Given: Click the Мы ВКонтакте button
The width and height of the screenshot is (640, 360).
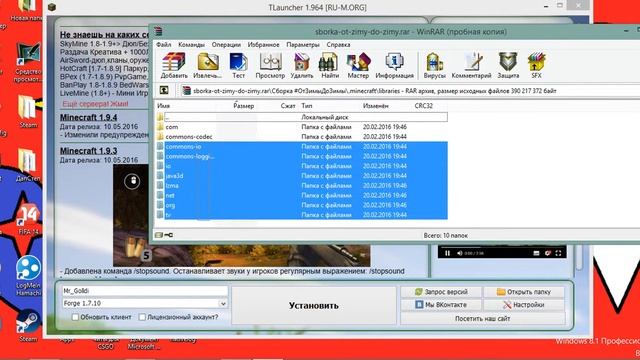Looking at the screenshot, I should [441, 304].
